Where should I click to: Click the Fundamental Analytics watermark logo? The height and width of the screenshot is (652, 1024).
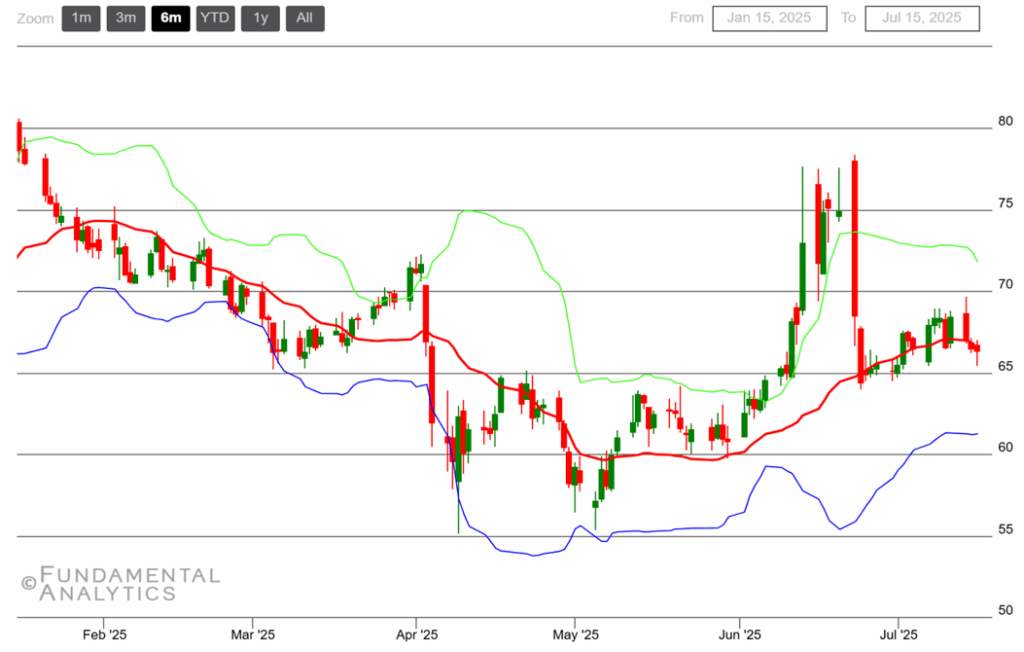pyautogui.click(x=120, y=584)
